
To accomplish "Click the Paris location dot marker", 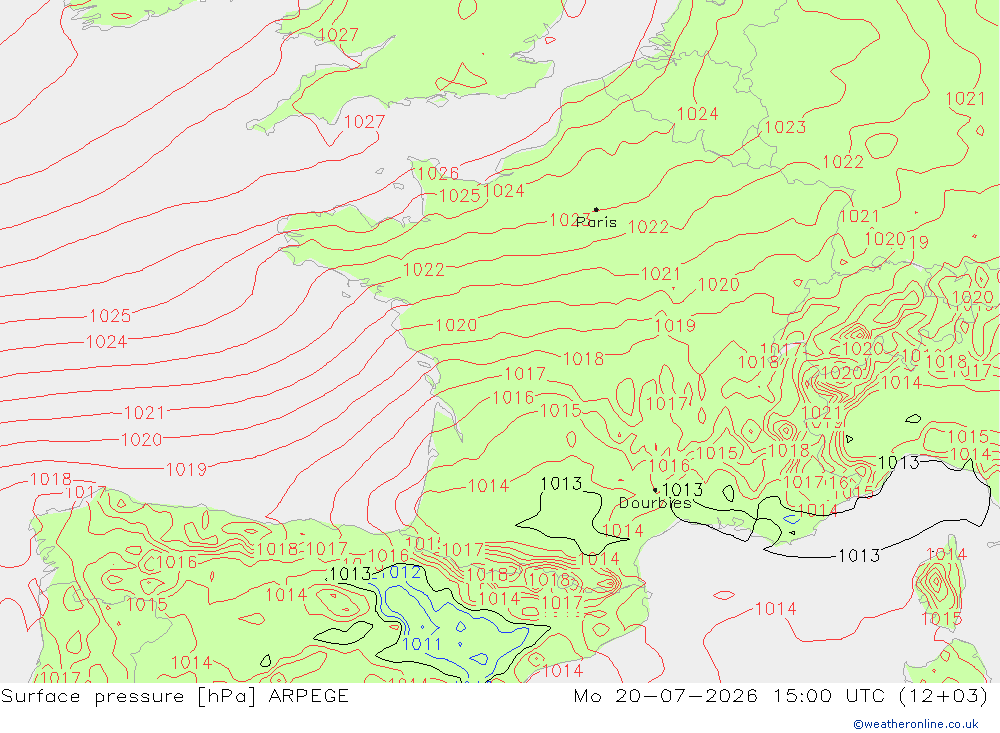I will click(x=596, y=209).
